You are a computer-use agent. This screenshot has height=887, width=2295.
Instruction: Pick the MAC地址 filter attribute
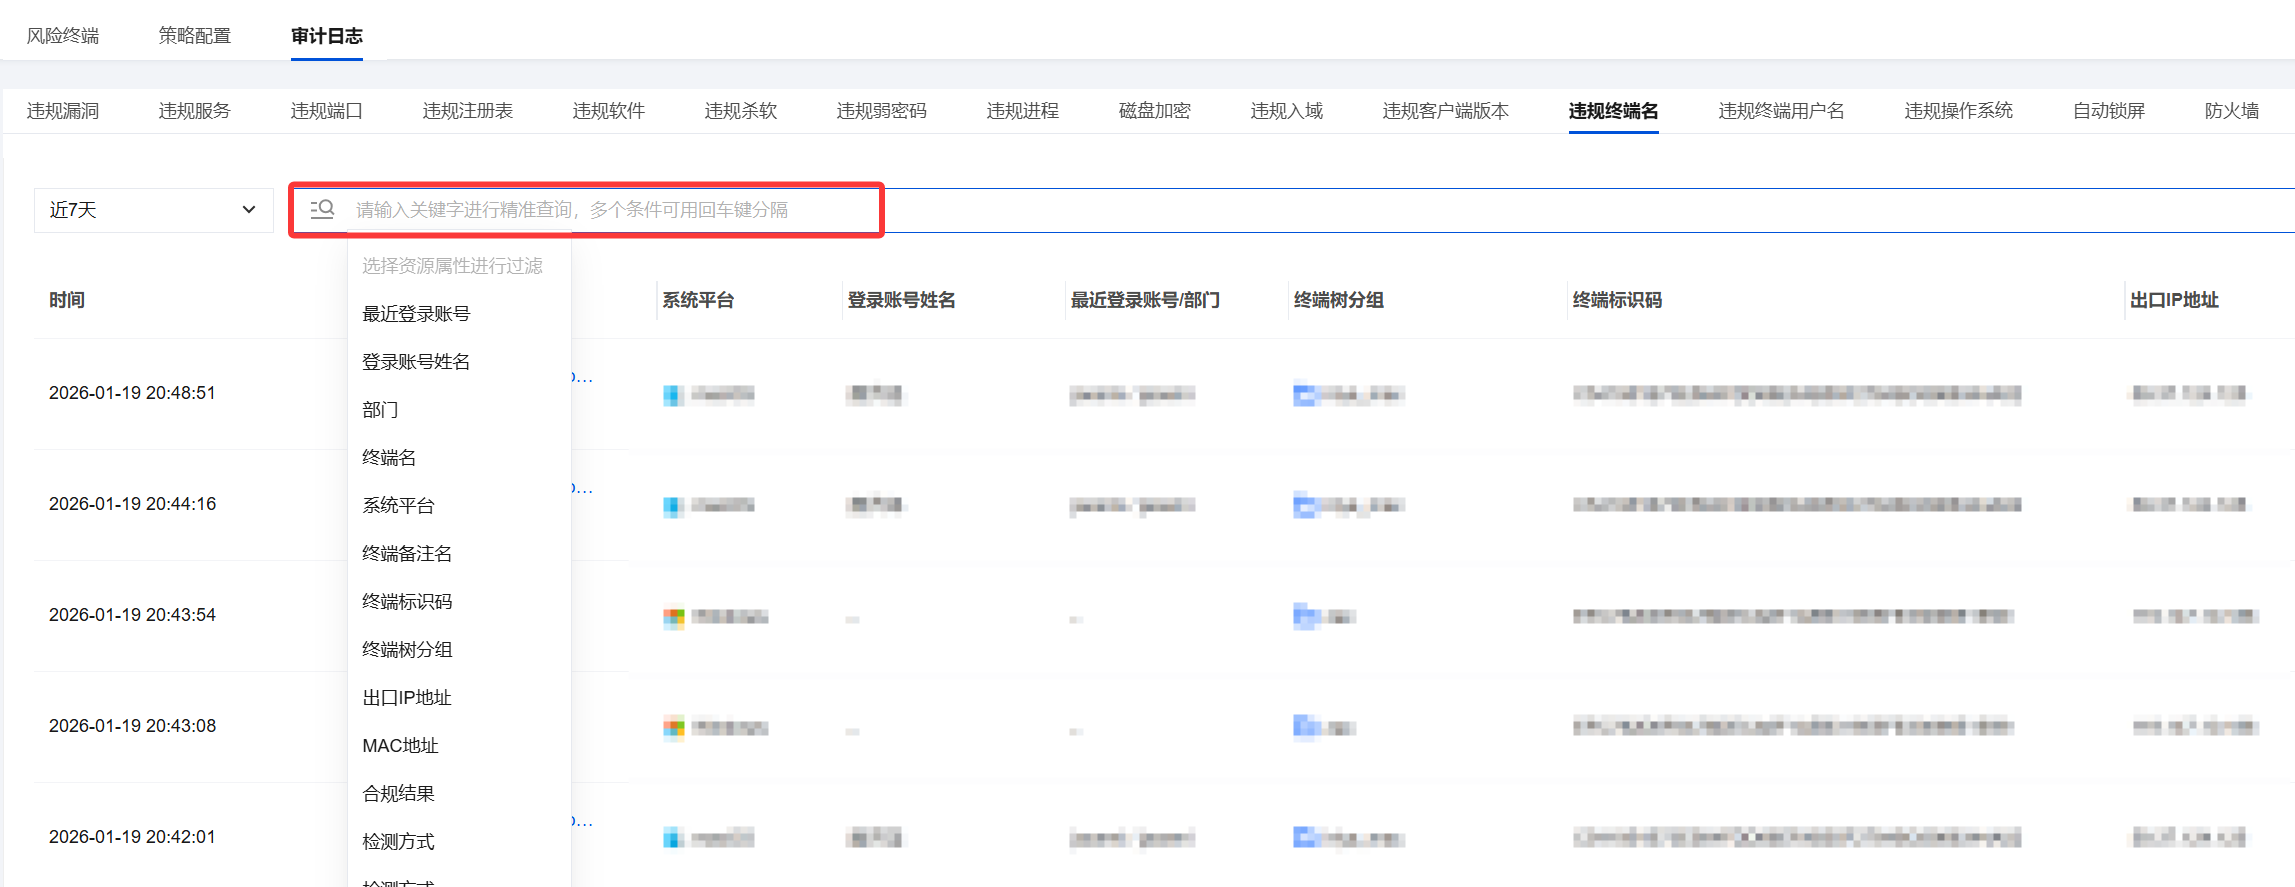(400, 746)
